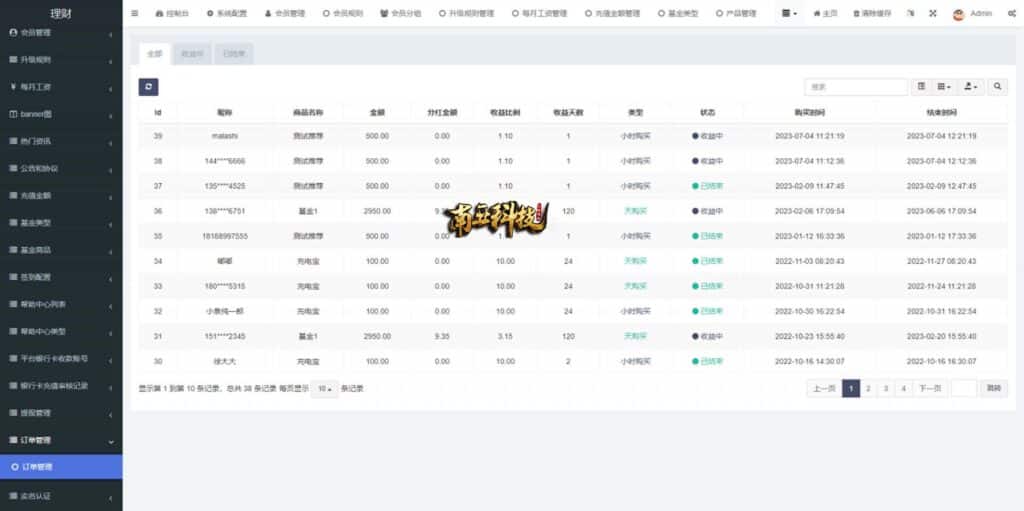Image resolution: width=1024 pixels, height=511 pixels.
Task: Expand the sidebar 基金类型 menu
Action: tap(61, 223)
